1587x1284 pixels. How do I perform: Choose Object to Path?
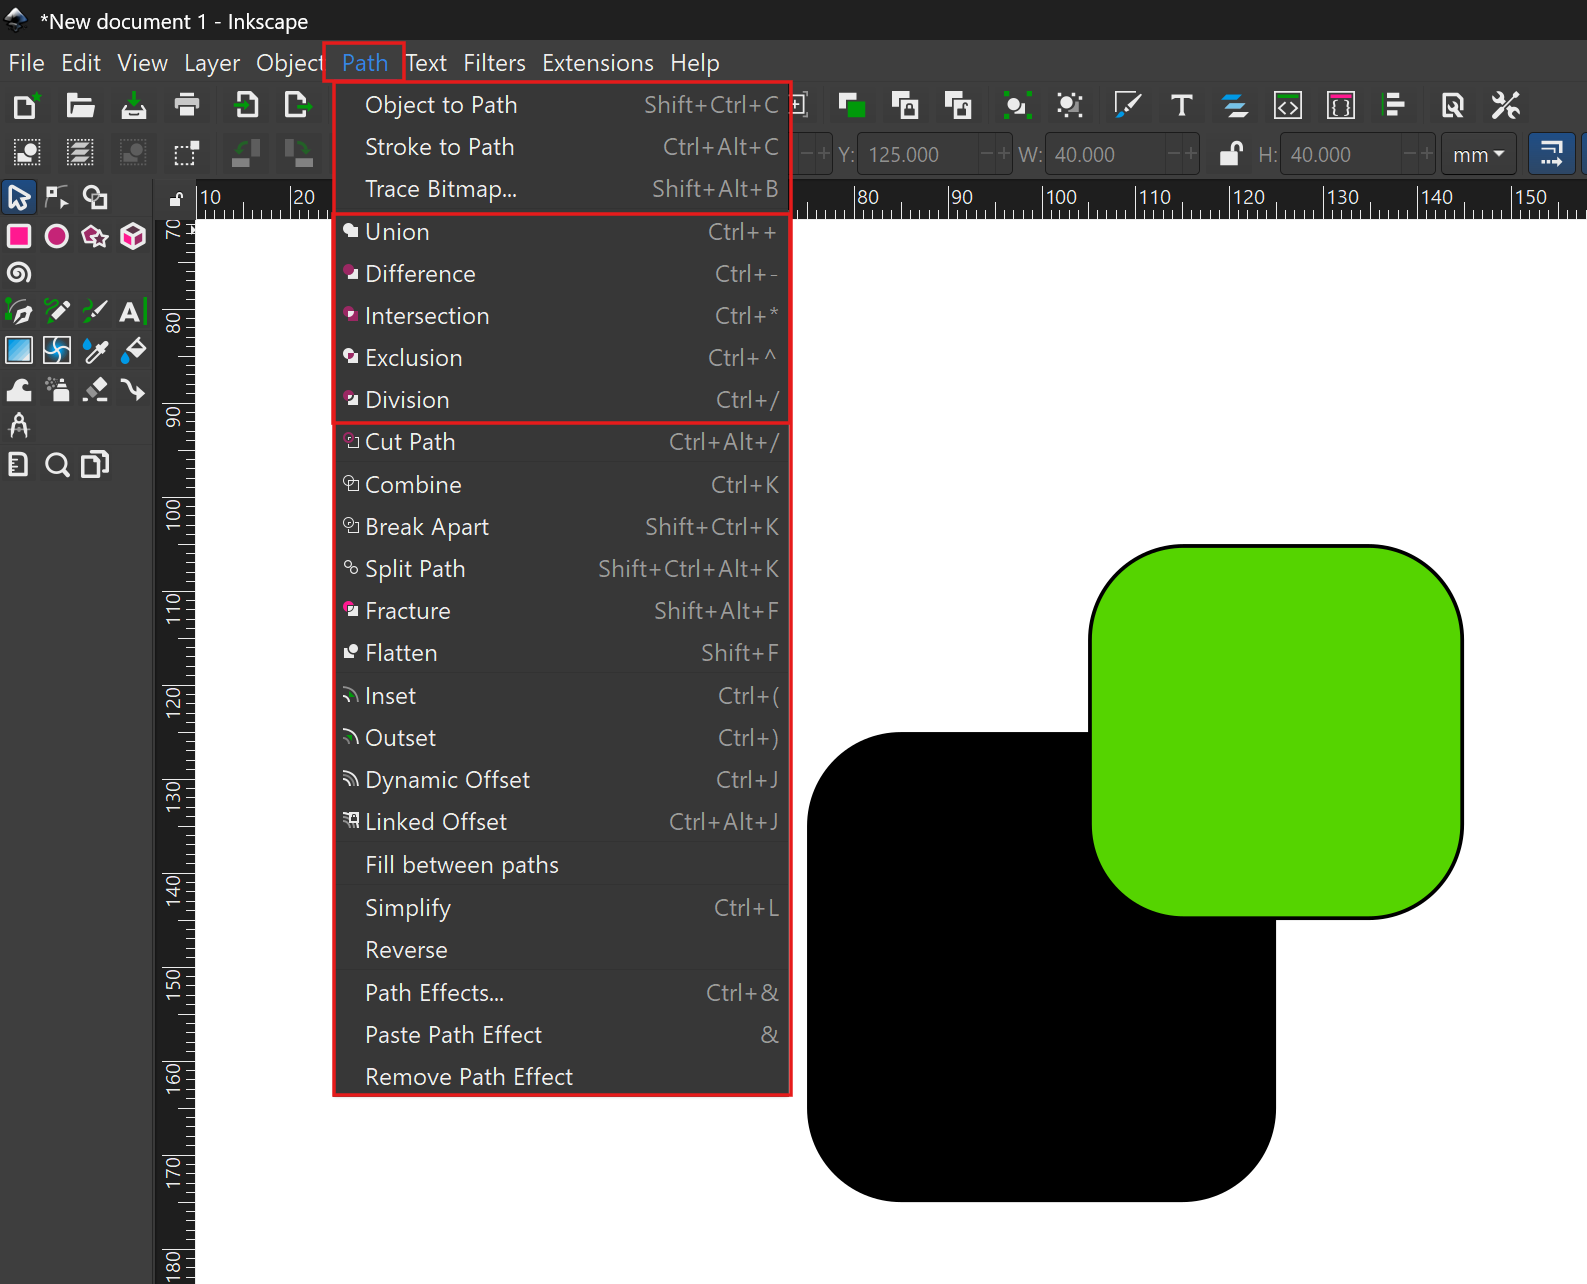[x=562, y=105]
